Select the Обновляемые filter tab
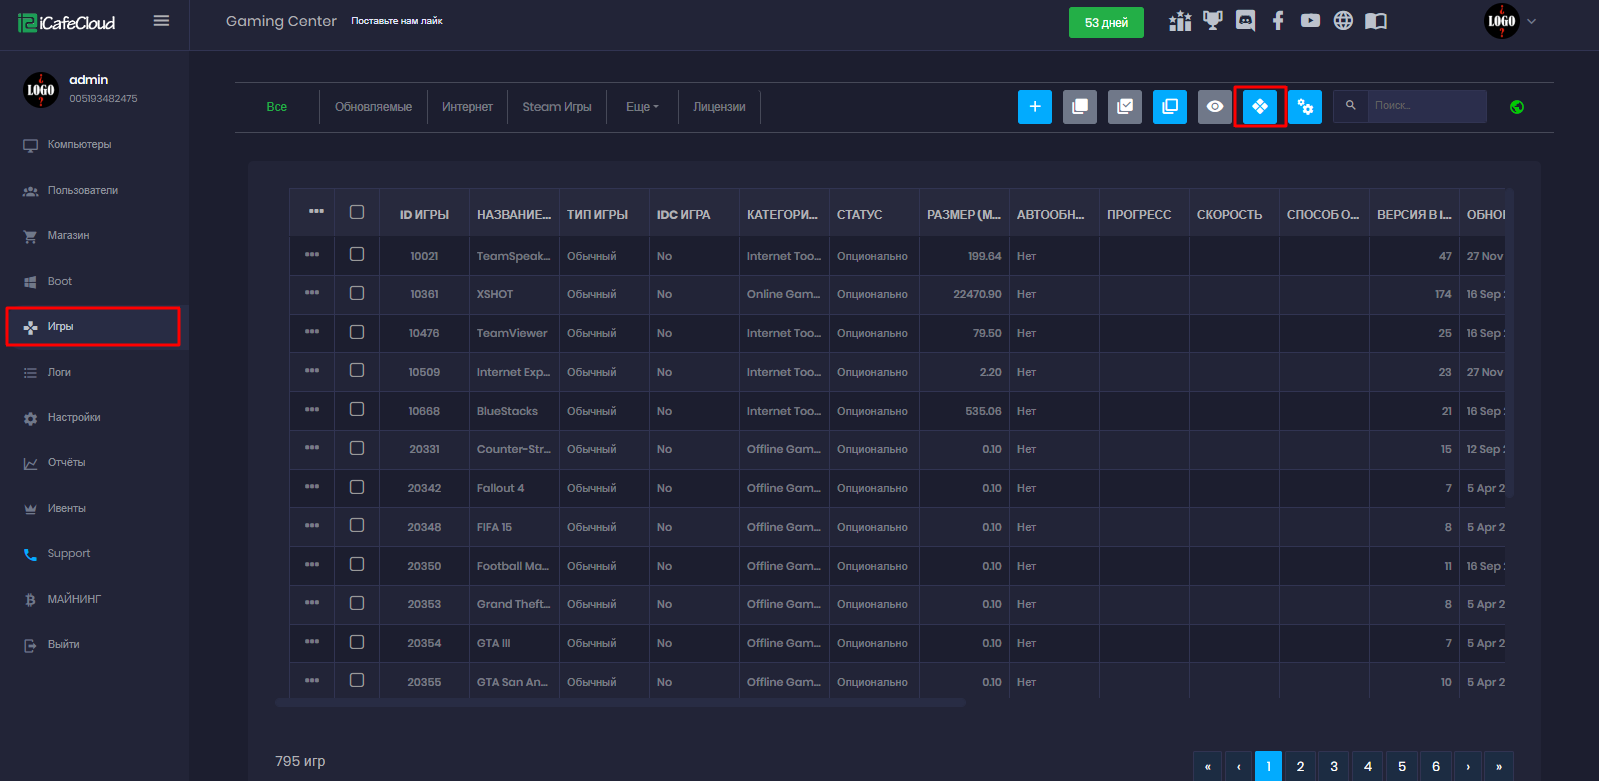Screen dimensions: 1599x781 373,107
